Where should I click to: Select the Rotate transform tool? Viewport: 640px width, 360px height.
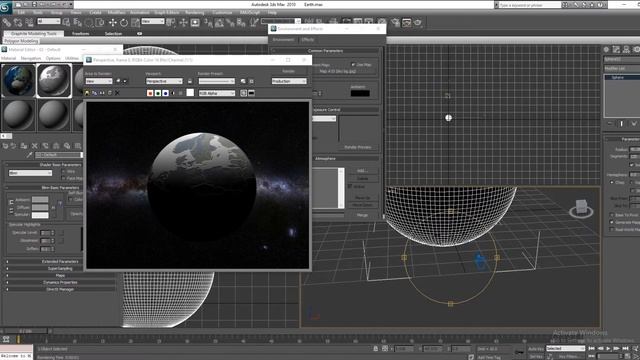(124, 23)
